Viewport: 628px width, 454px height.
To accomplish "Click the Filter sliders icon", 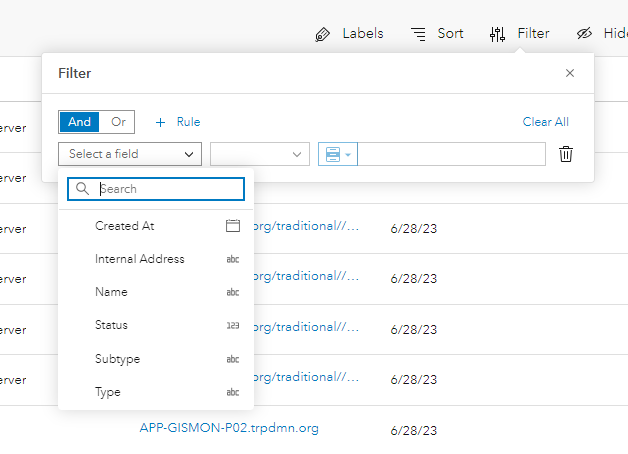I will tap(497, 34).
